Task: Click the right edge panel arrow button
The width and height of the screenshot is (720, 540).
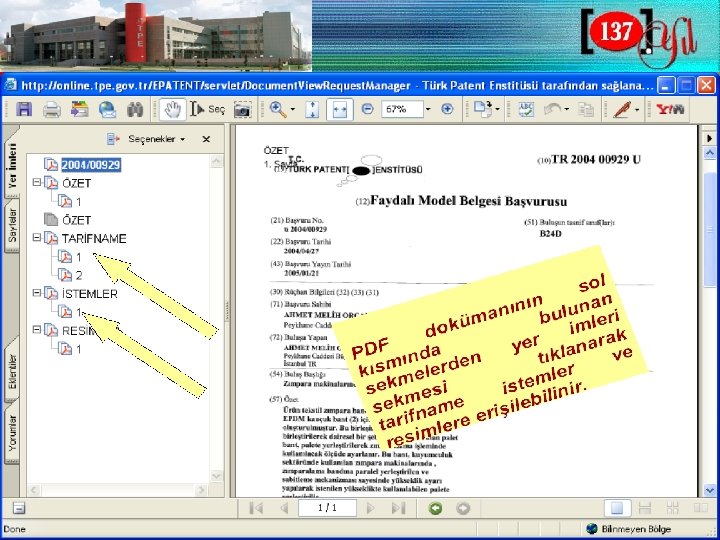Action: point(709,138)
